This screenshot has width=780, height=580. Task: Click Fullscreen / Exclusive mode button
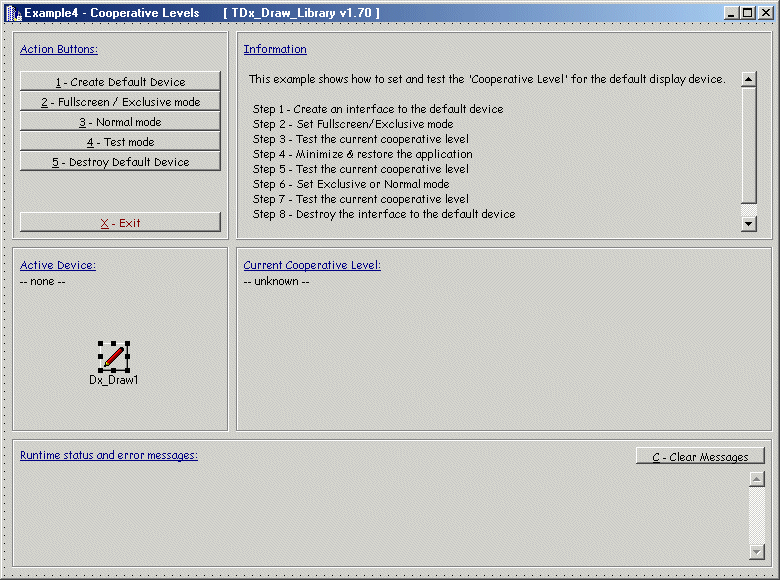pos(120,102)
